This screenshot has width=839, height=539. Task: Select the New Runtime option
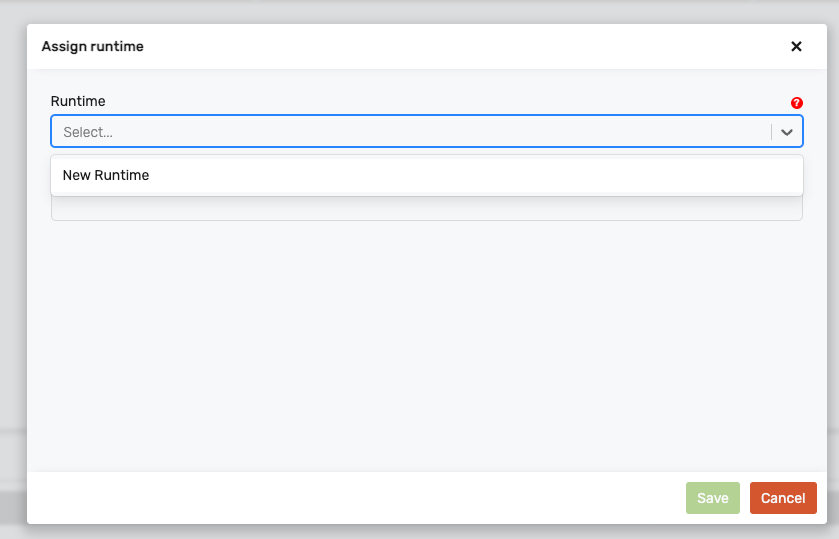tap(106, 175)
